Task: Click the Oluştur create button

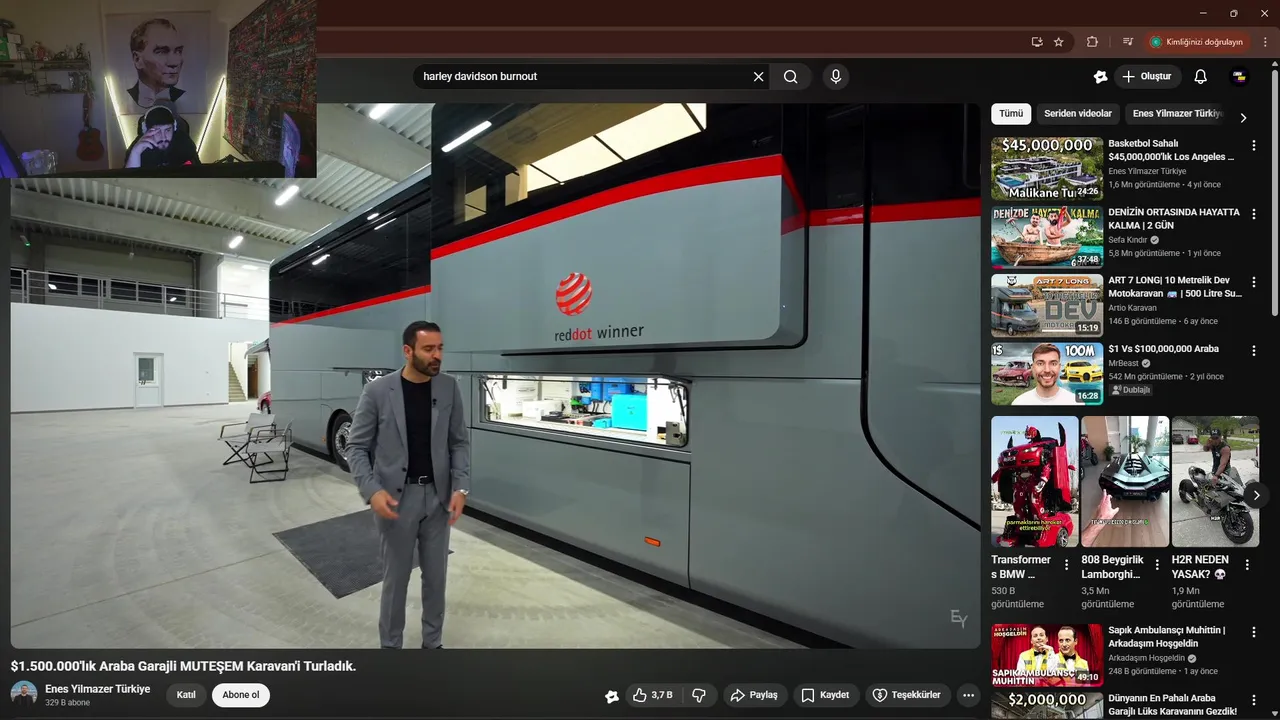Action: click(1148, 77)
